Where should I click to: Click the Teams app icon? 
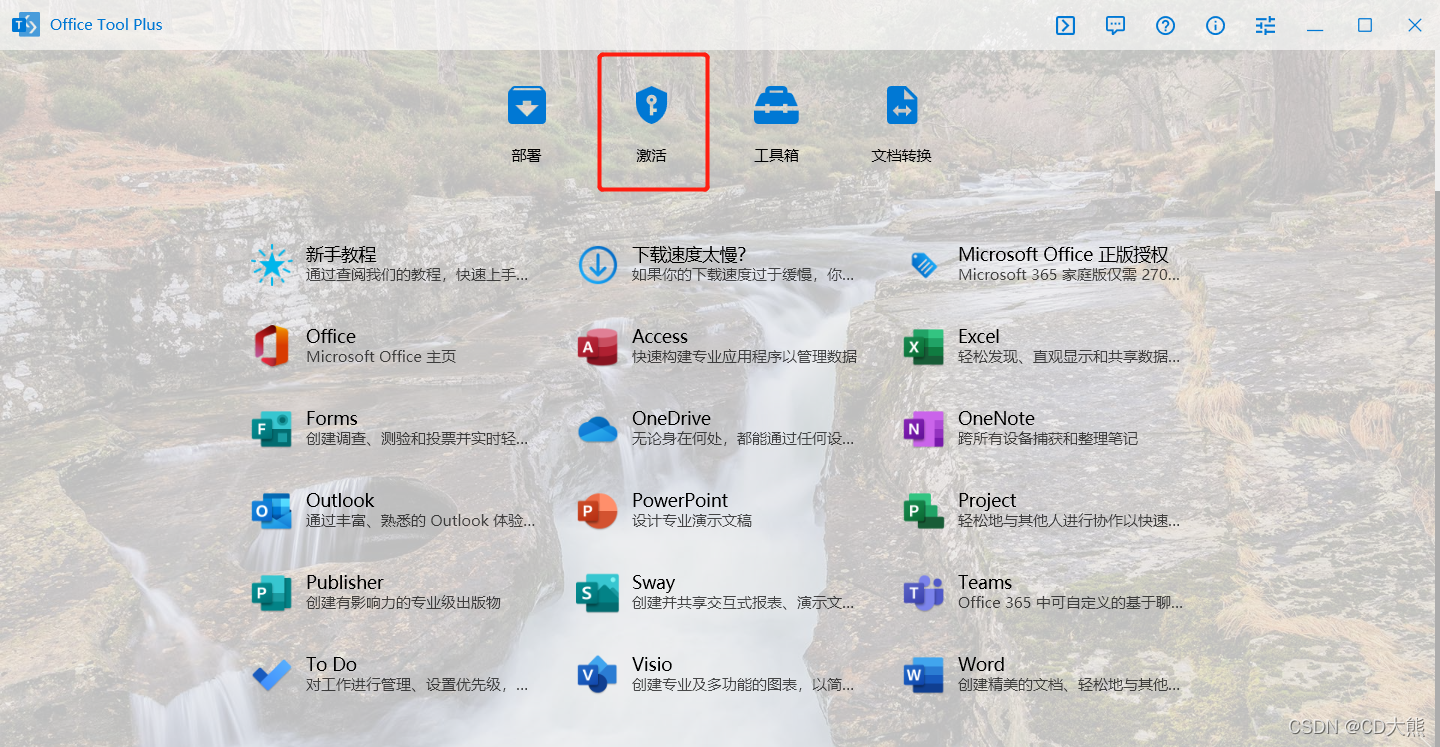pyautogui.click(x=924, y=593)
